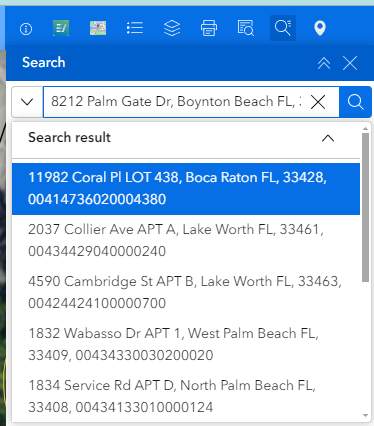This screenshot has width=374, height=426.
Task: Open the basemap gallery icon
Action: tap(98, 28)
